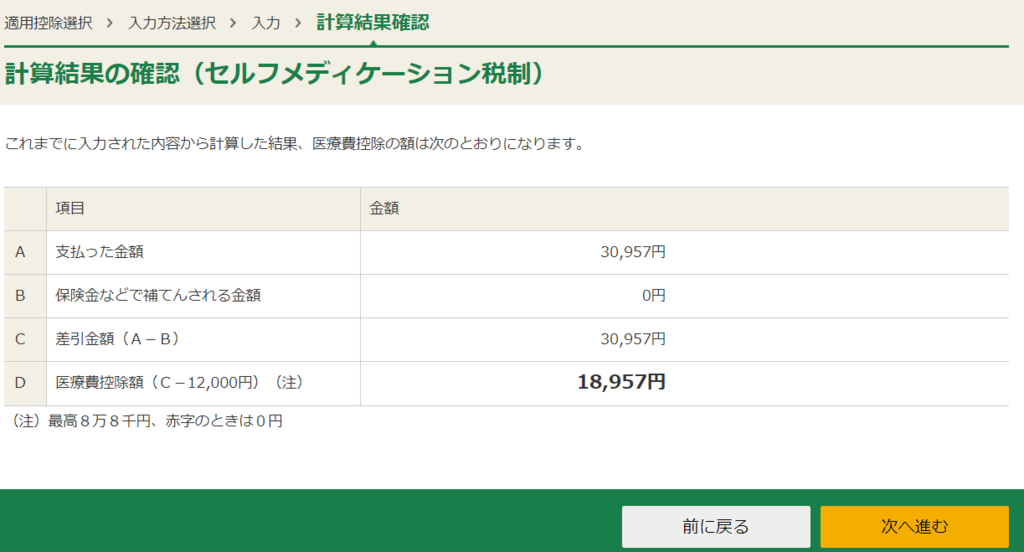Select the 計算結果確認 breadcrumb step

tap(373, 22)
